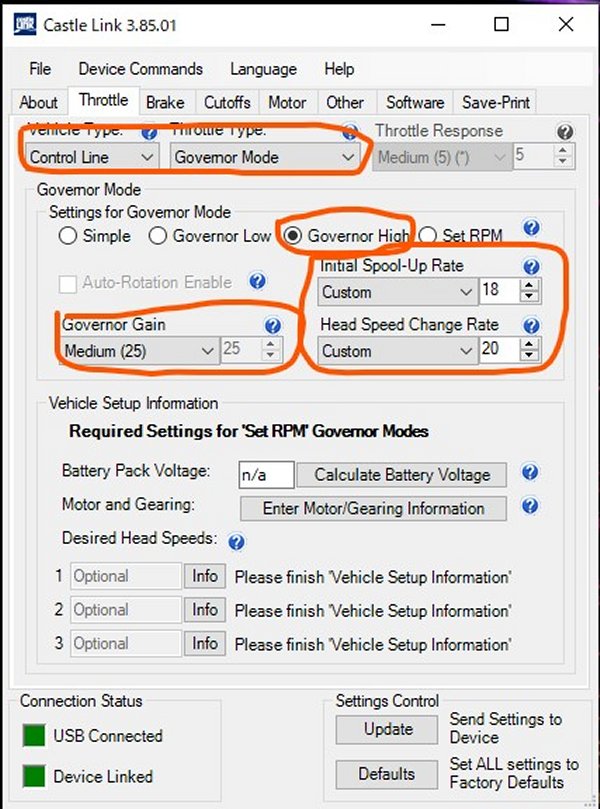Open the Device Commands menu

pyautogui.click(x=140, y=69)
